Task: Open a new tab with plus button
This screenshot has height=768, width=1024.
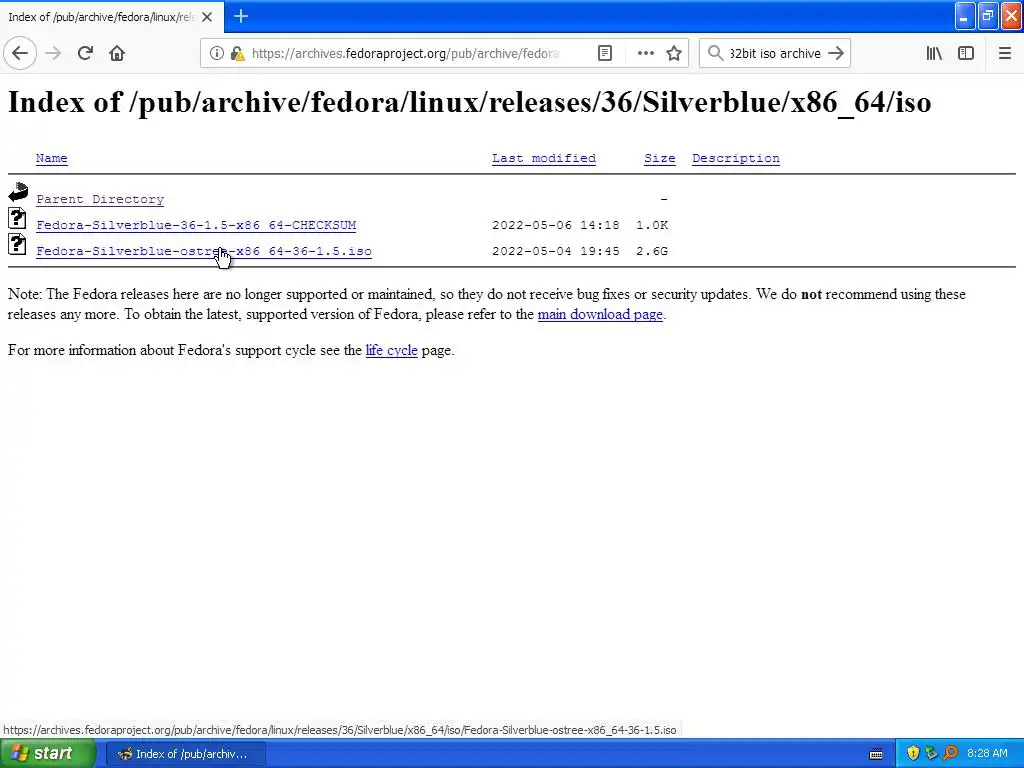Action: pos(241,16)
